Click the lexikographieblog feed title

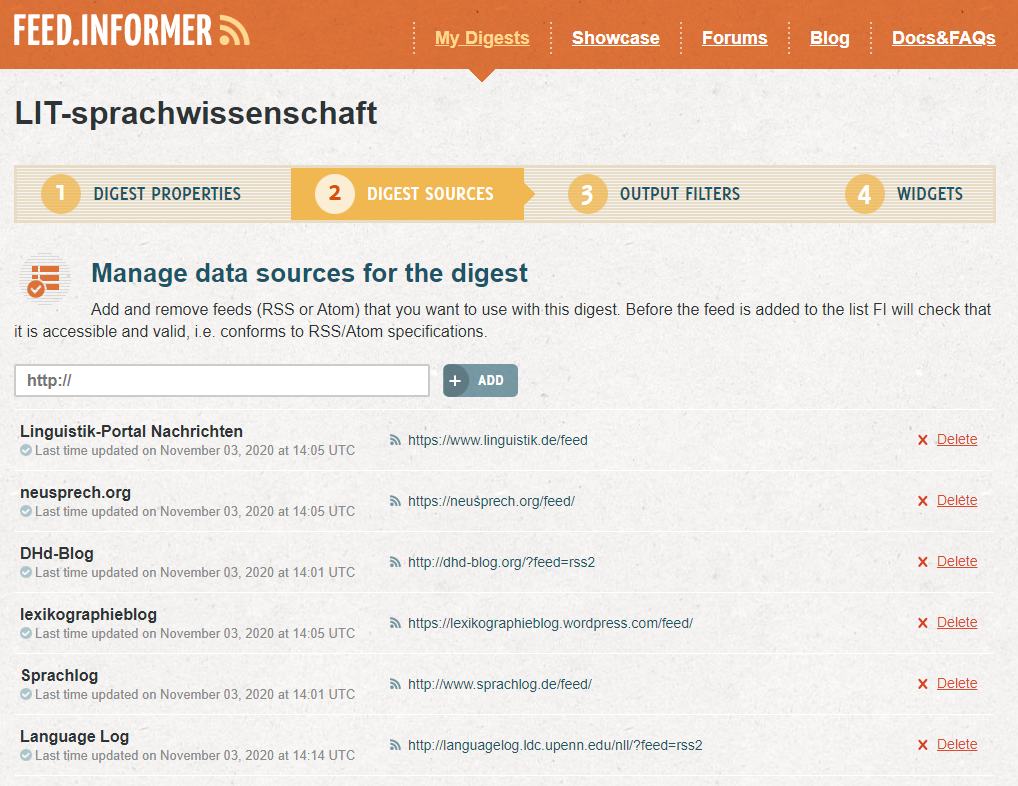(x=88, y=614)
